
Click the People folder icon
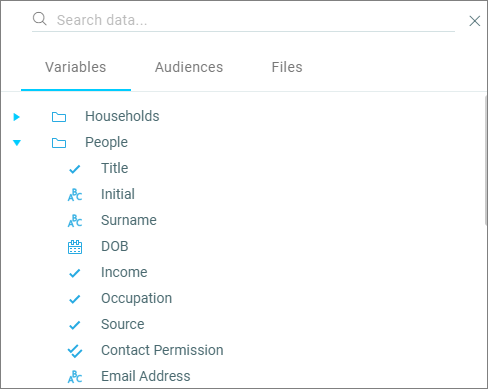[59, 143]
